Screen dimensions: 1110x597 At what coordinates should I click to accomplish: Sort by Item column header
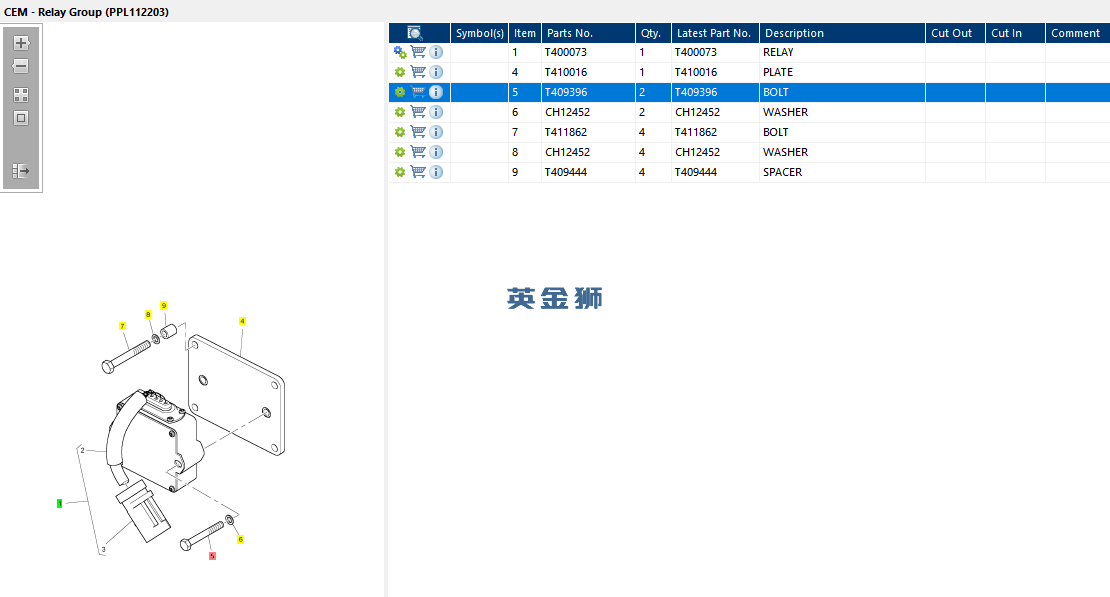[525, 33]
